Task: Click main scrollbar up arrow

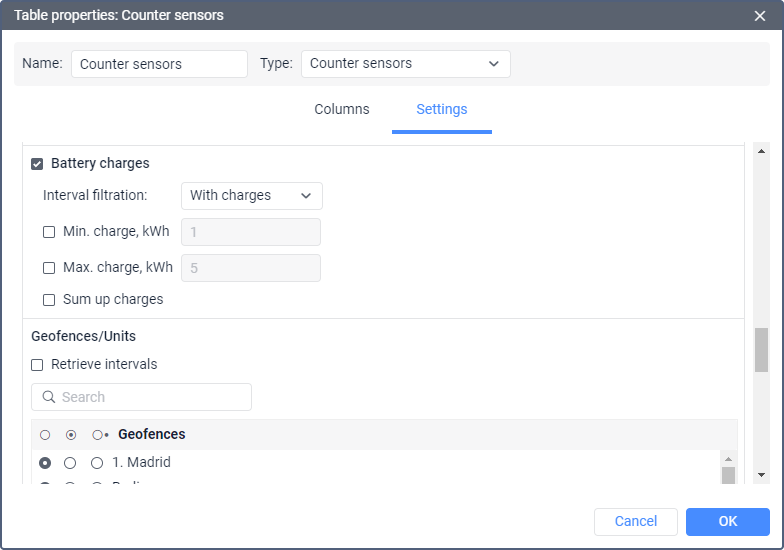Action: pos(761,152)
